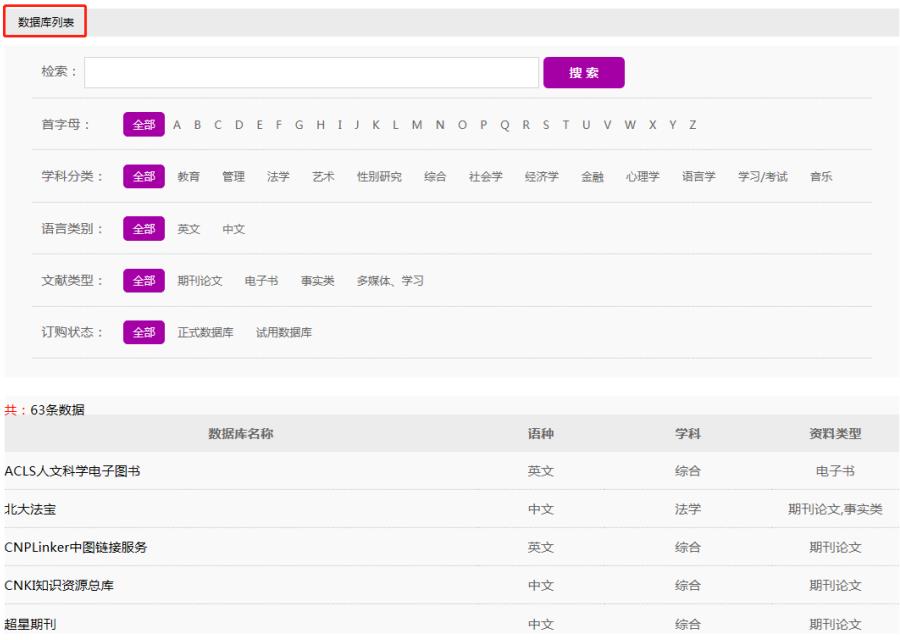Viewport: 900px width, 640px height.
Task: Select 全部 in the 首字母 row
Action: coord(143,125)
